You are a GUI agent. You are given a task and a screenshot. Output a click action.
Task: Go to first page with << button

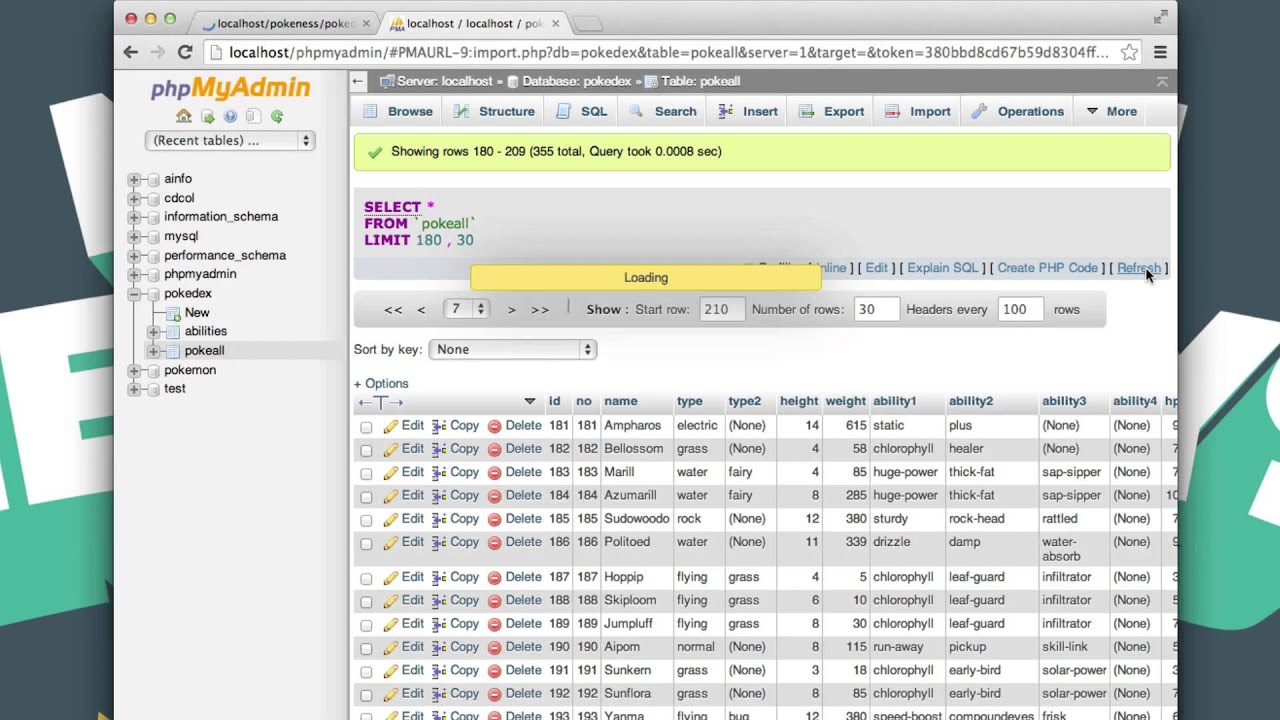click(x=393, y=310)
